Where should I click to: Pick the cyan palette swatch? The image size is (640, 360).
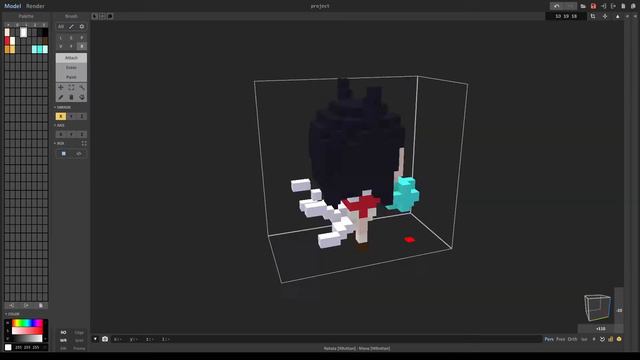(40, 49)
